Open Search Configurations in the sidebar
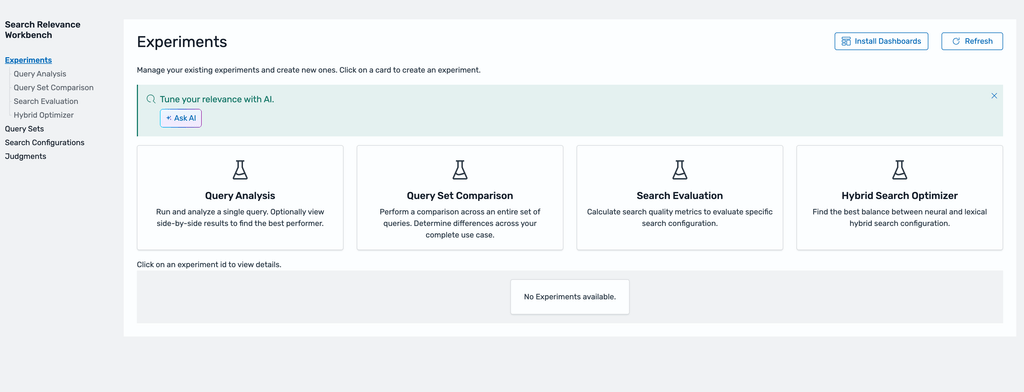 click(x=44, y=142)
